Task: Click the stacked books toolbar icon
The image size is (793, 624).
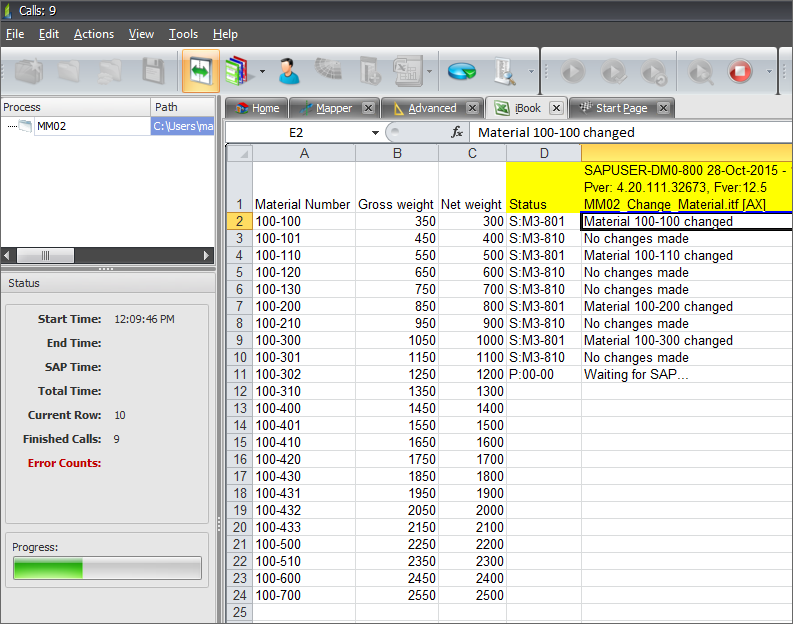Action: 237,72
